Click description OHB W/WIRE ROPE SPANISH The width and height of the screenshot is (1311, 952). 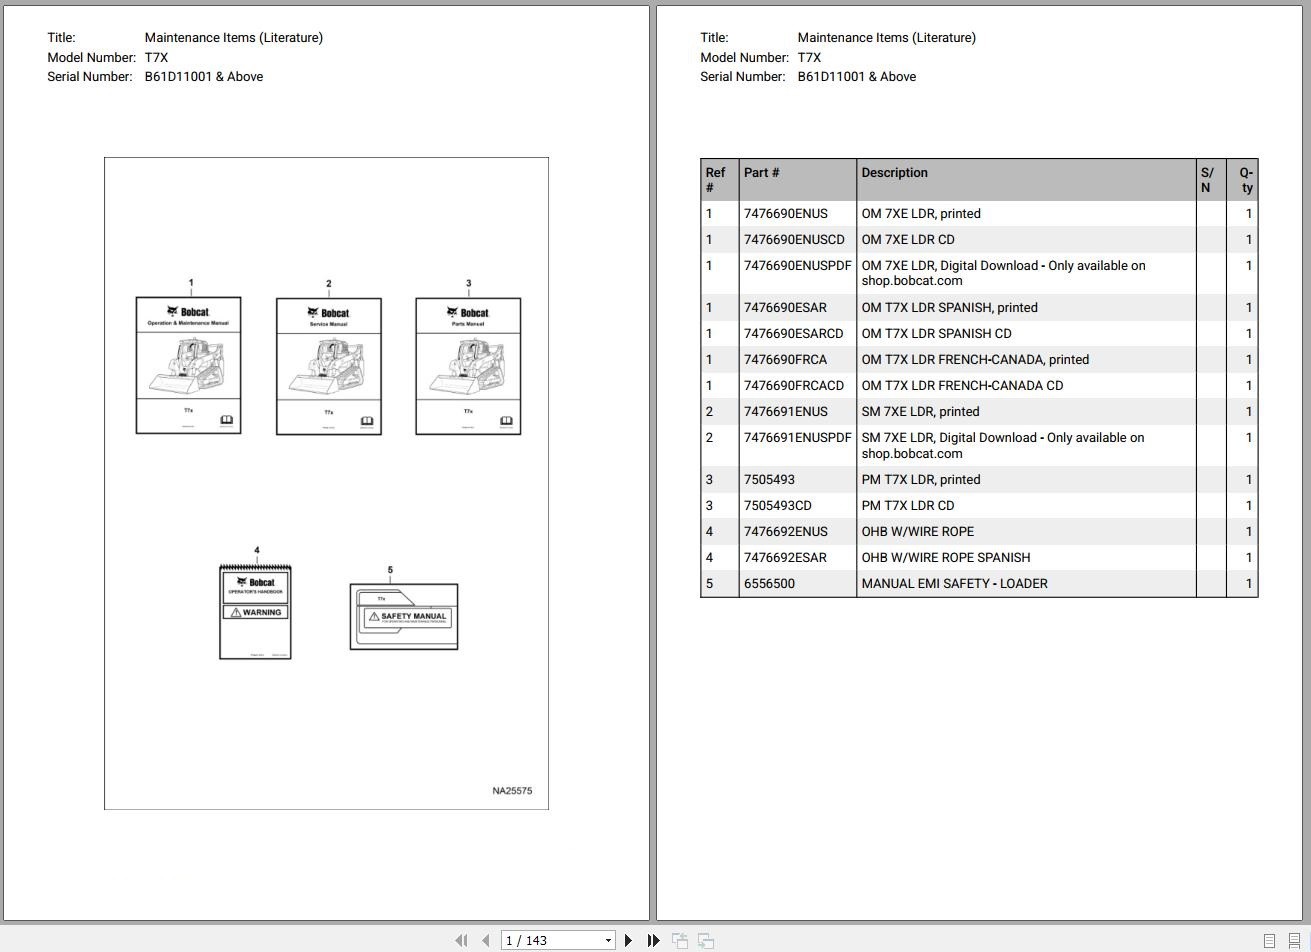(946, 558)
